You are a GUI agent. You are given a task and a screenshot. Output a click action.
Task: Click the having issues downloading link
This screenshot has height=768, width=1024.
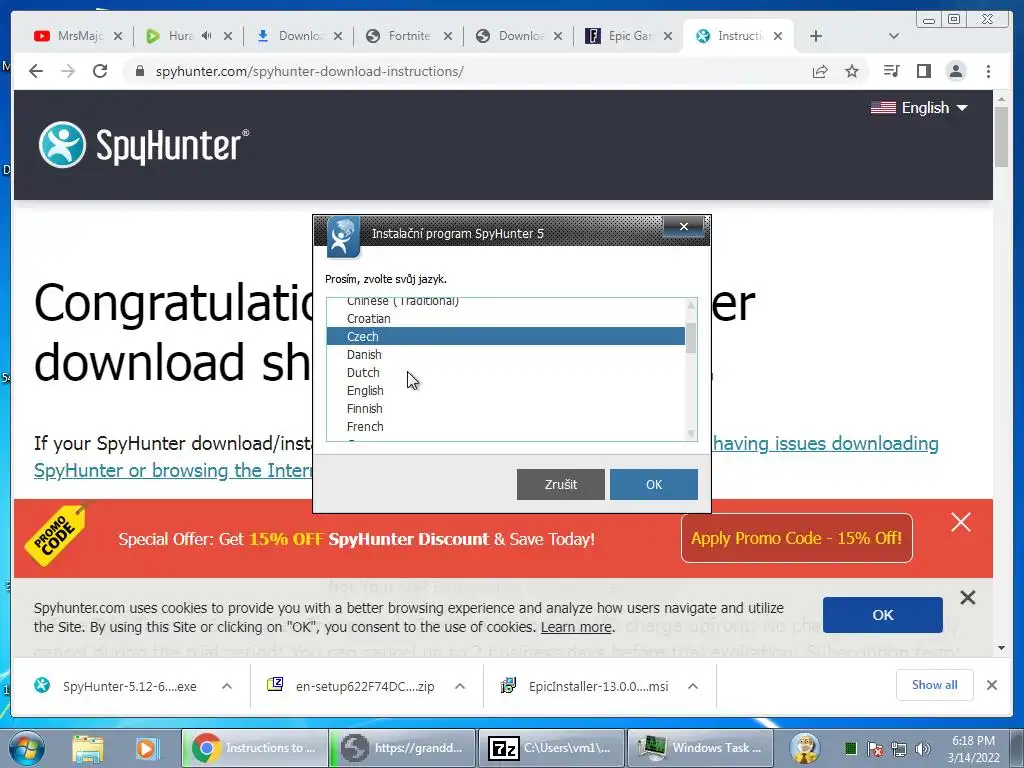click(825, 443)
